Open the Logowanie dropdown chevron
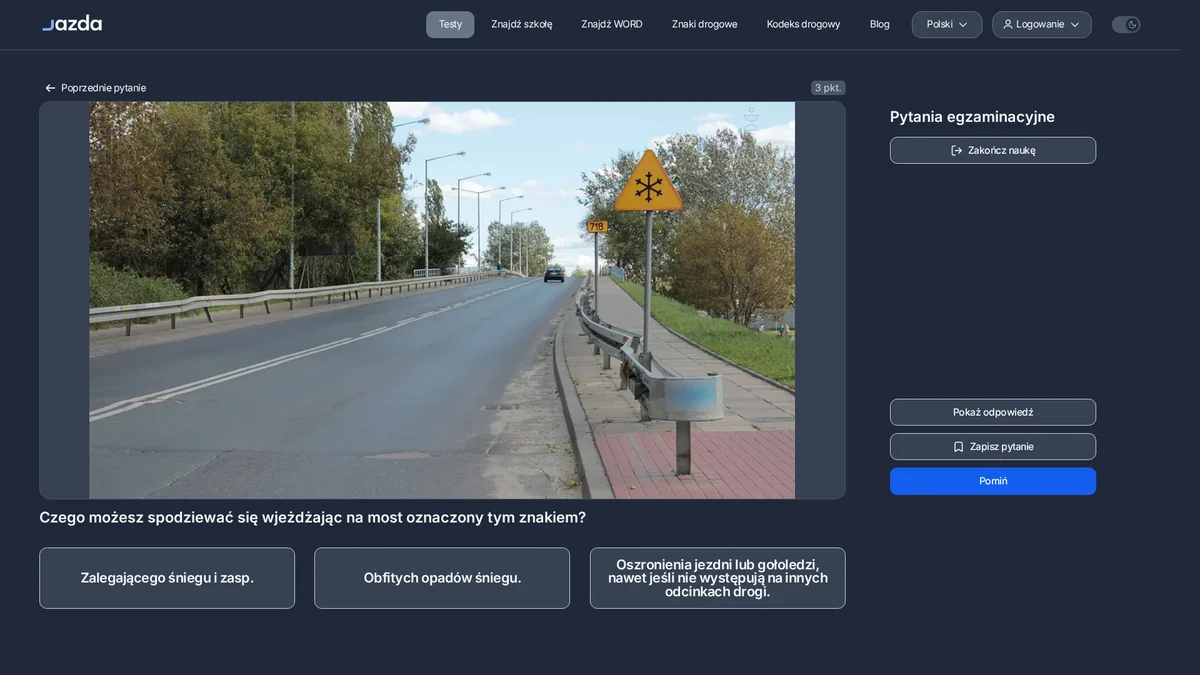1200x675 pixels. click(x=1075, y=24)
